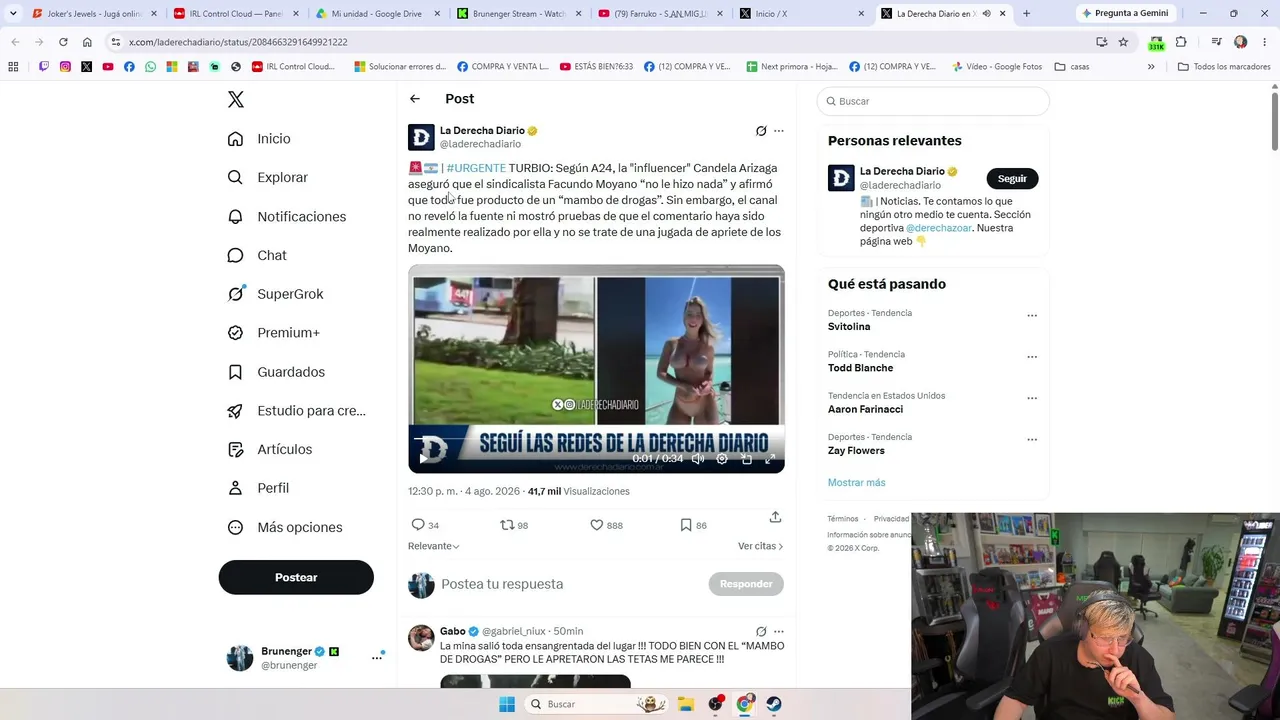This screenshot has width=1280, height=720.
Task: Reload the page
Action: [x=63, y=42]
